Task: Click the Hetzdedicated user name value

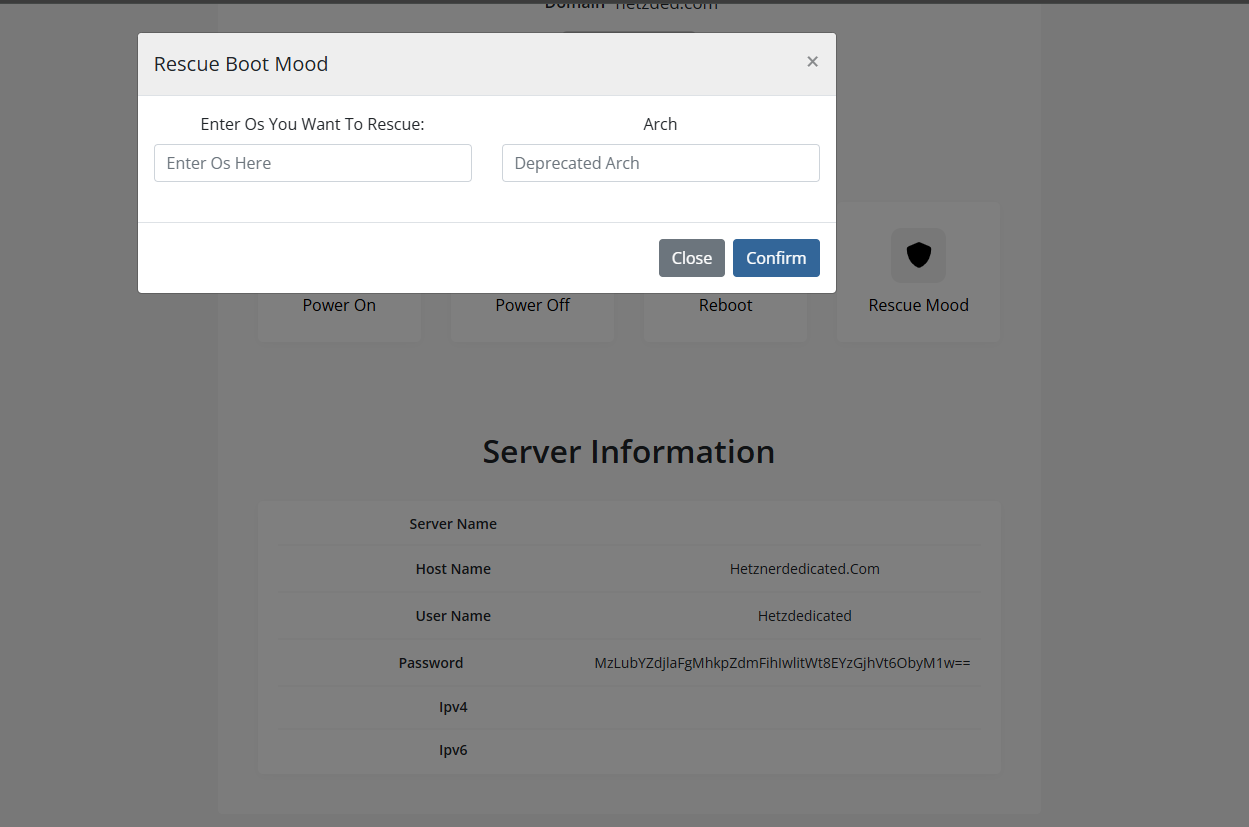Action: (x=804, y=616)
